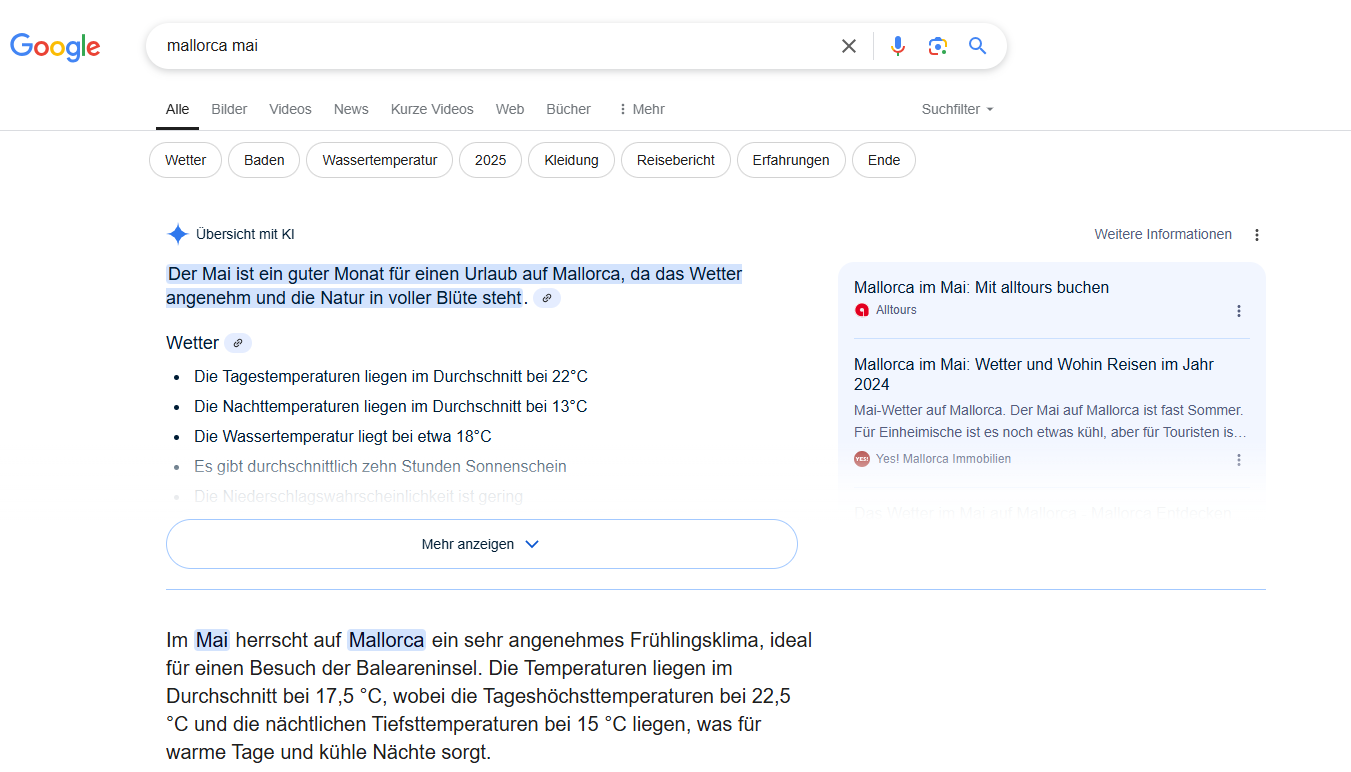
Task: Open three-dot menu for Yes! Mallorca Immobilien
Action: (1239, 460)
